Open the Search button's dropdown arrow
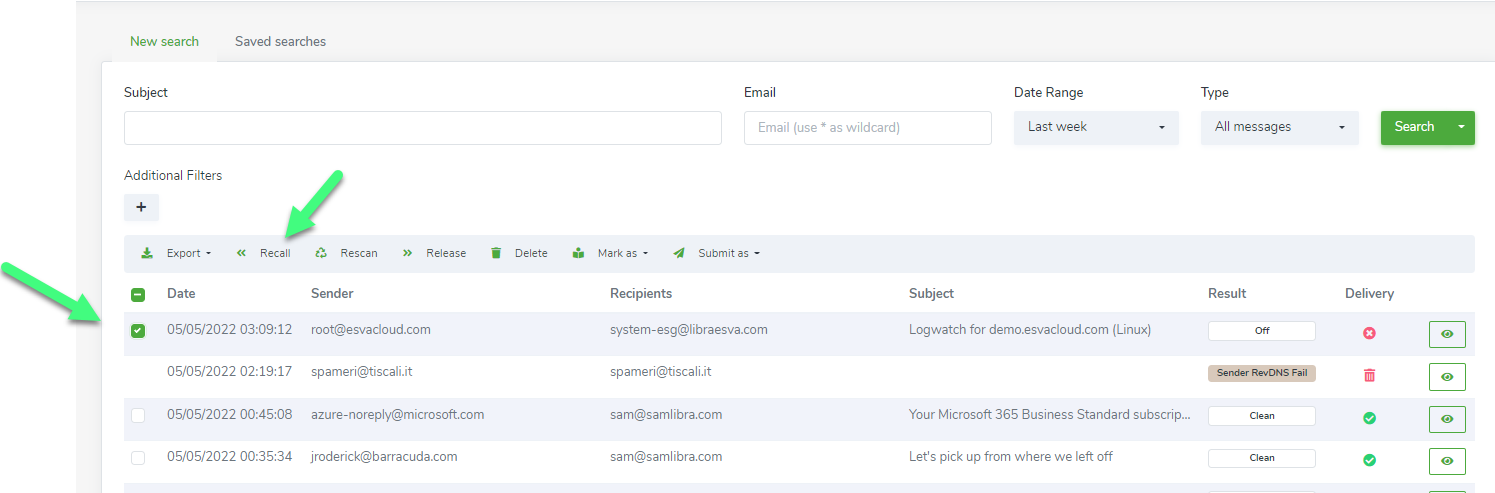 (1461, 127)
